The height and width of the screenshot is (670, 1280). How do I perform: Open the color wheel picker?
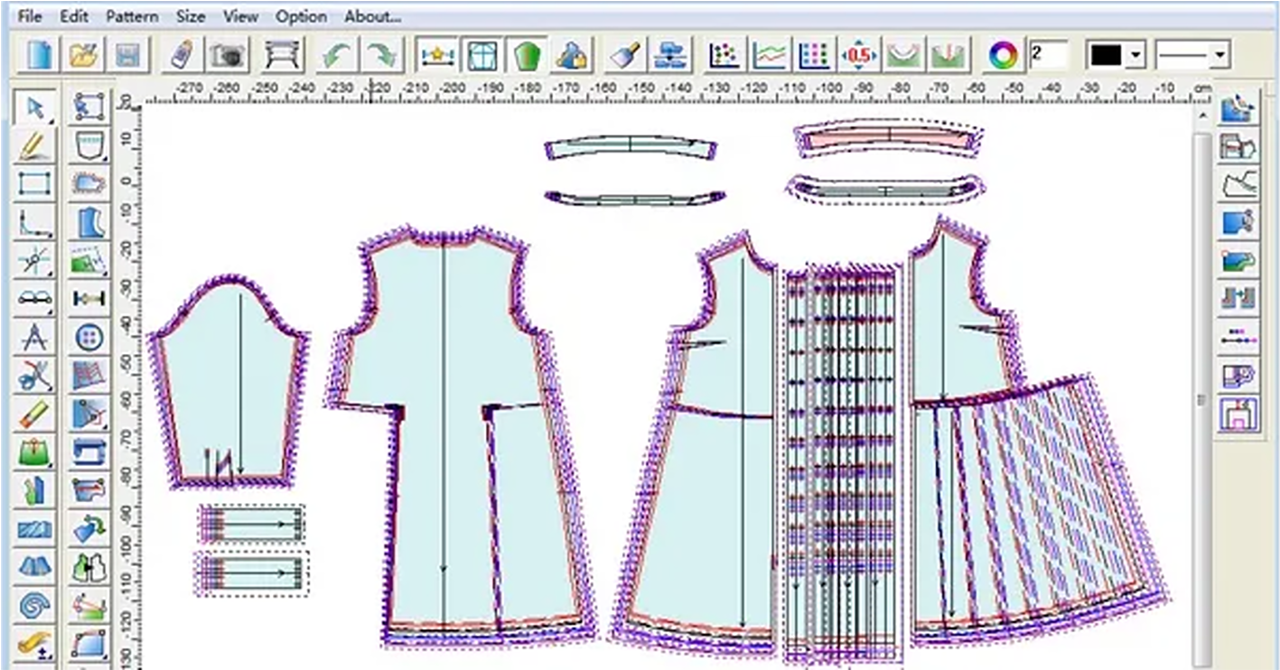[1000, 55]
